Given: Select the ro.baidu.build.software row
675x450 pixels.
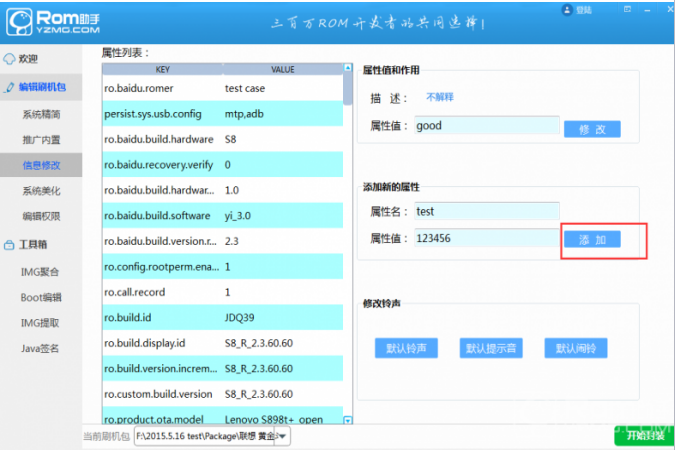Looking at the screenshot, I should 223,215.
